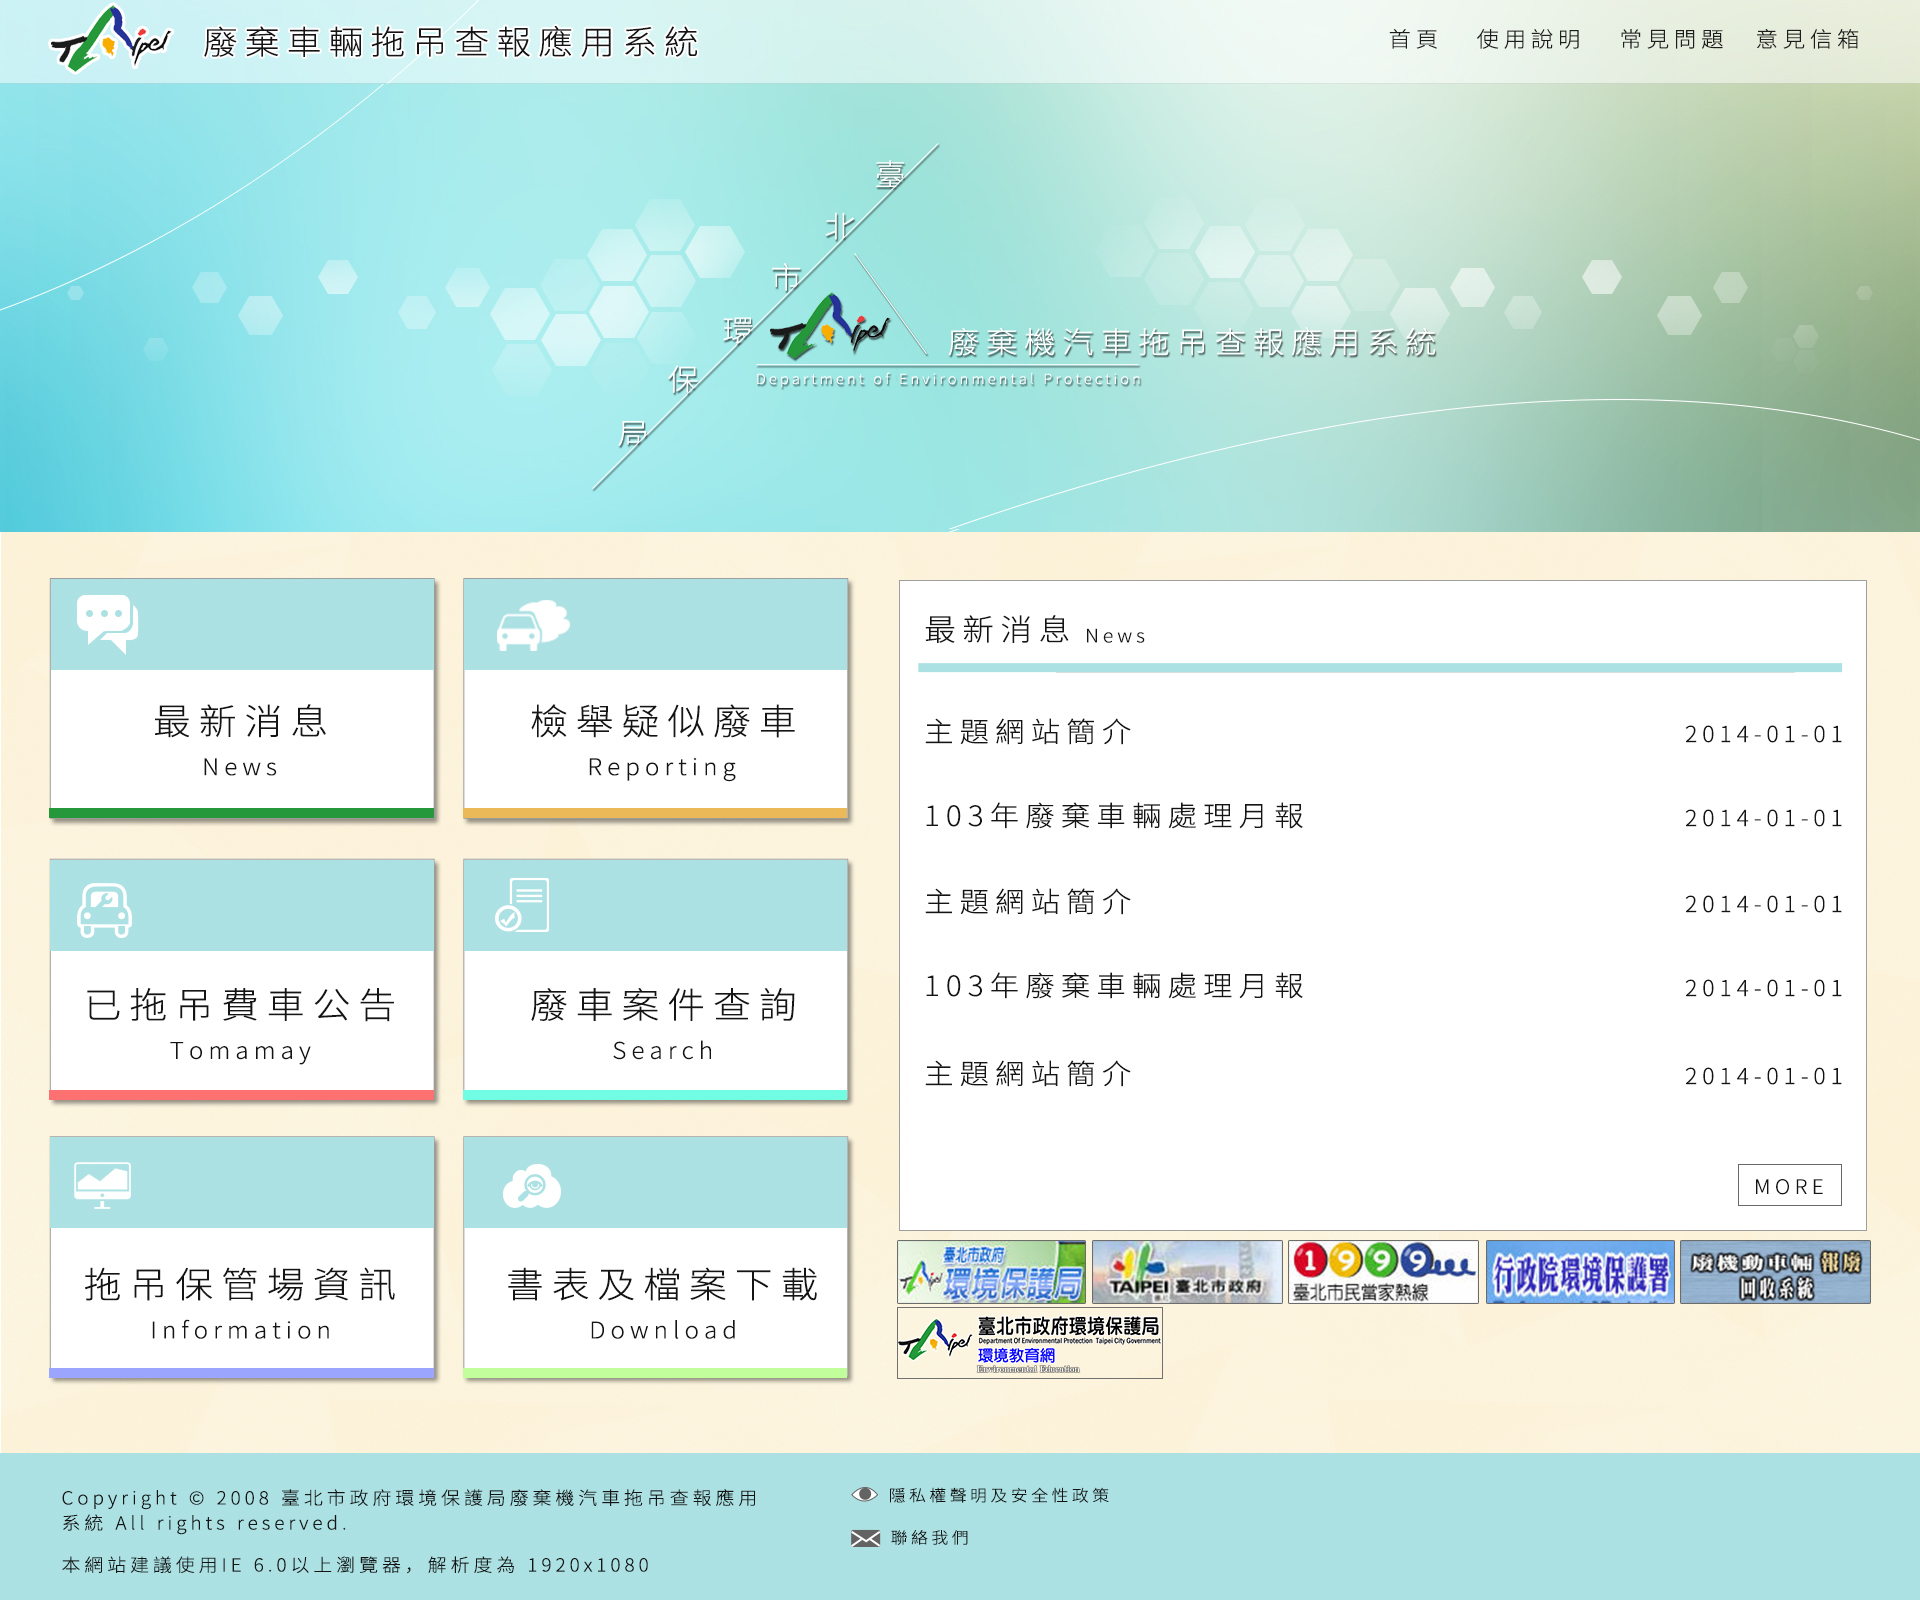This screenshot has height=1600, width=1920.
Task: Open 使用說明 in the top navigation
Action: 1528,39
